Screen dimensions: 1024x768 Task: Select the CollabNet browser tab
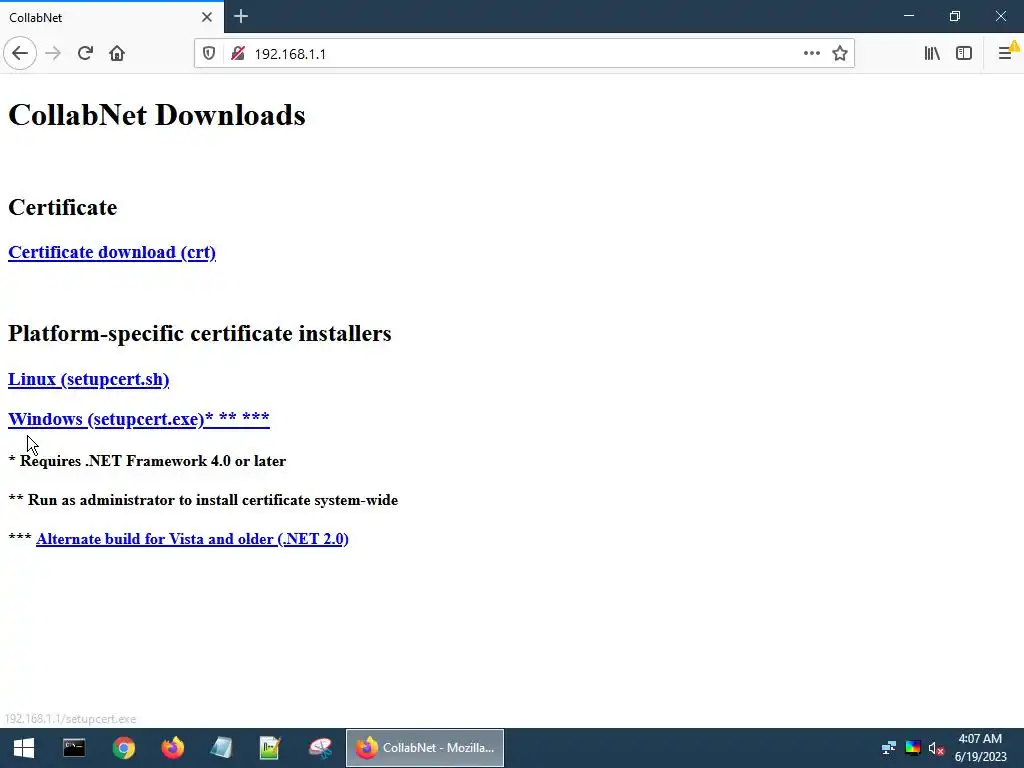click(x=112, y=17)
